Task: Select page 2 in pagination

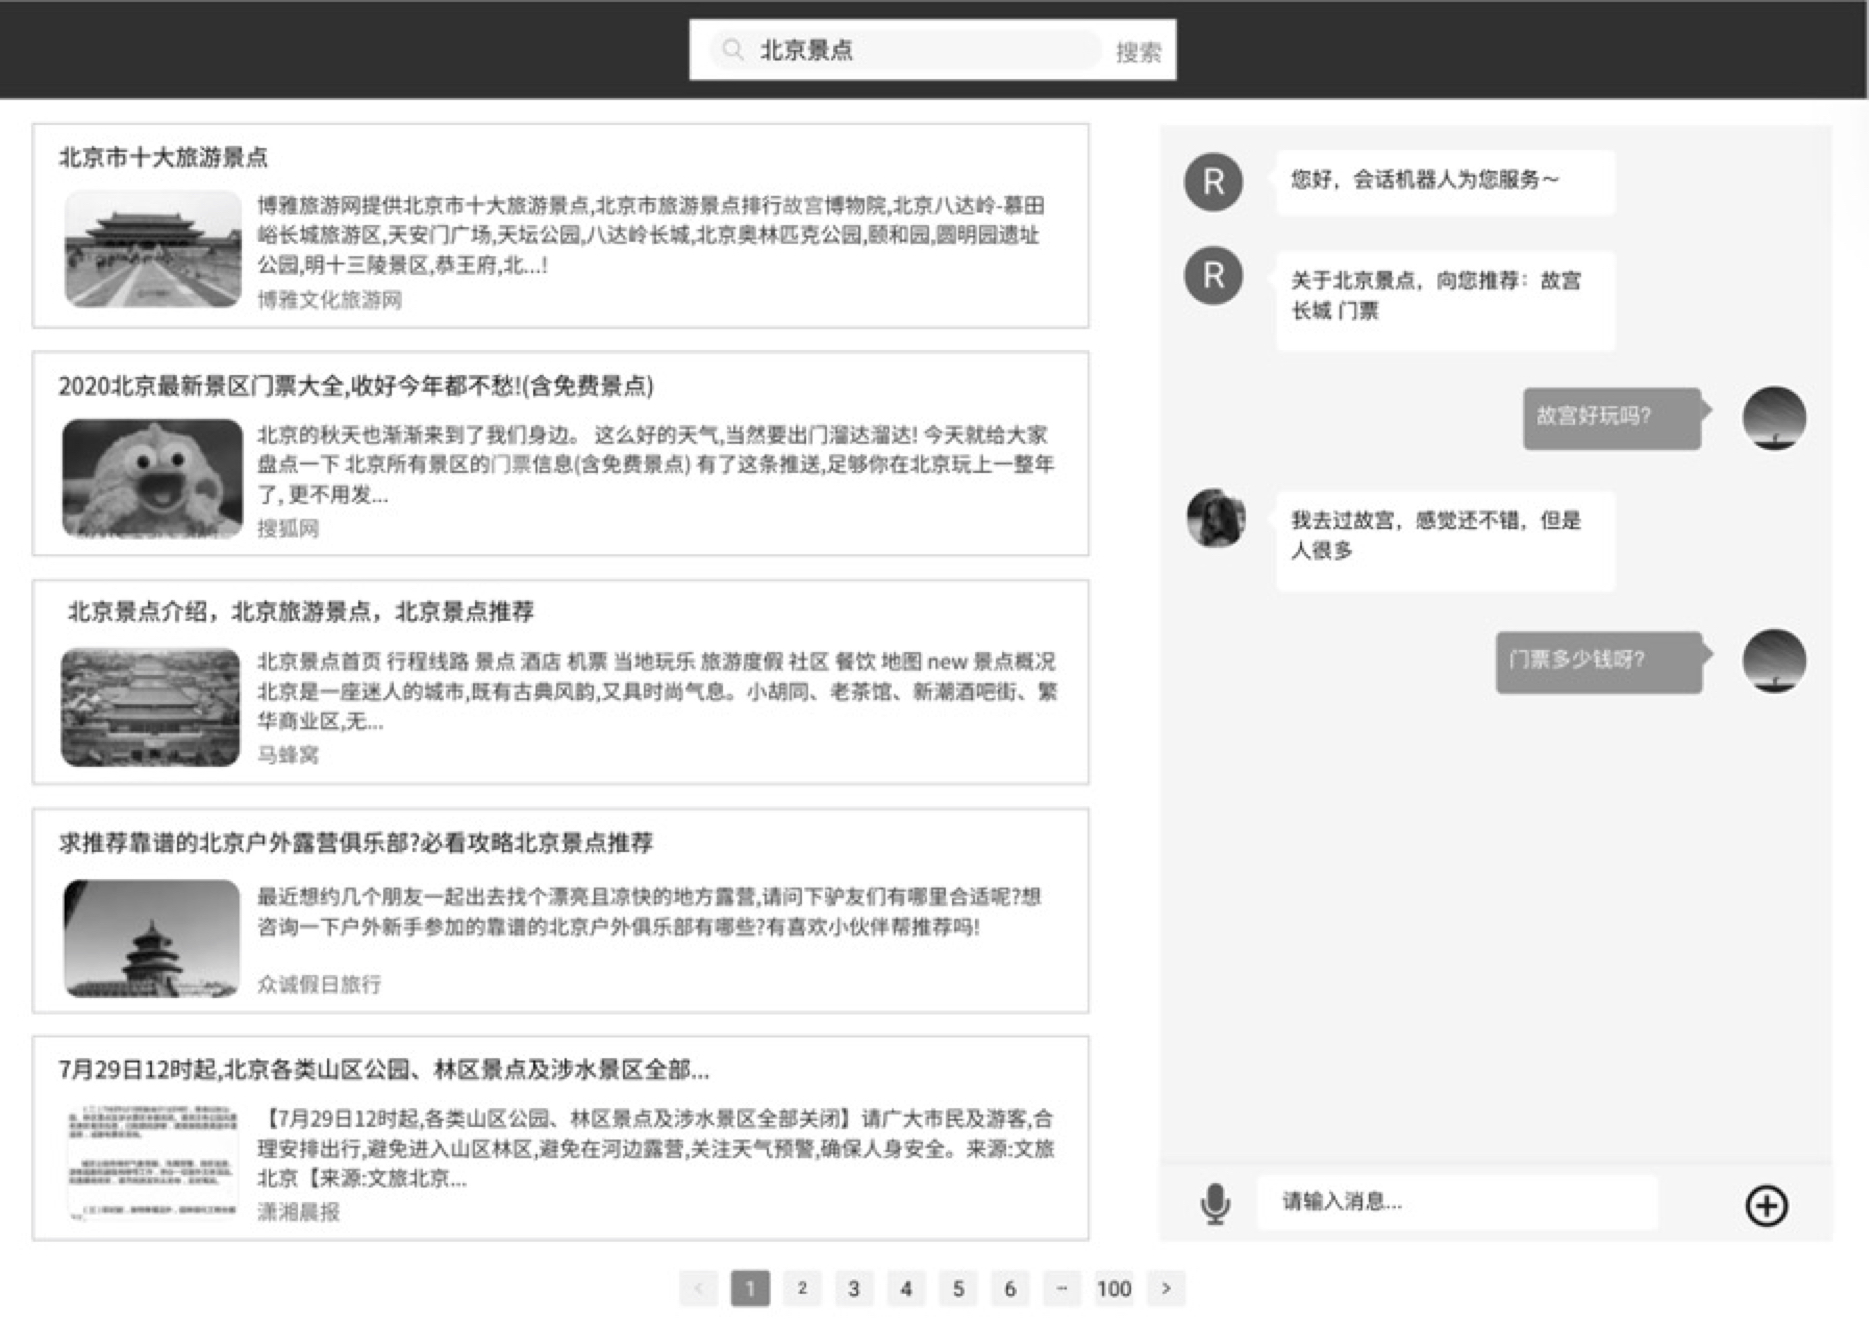Action: (802, 1288)
